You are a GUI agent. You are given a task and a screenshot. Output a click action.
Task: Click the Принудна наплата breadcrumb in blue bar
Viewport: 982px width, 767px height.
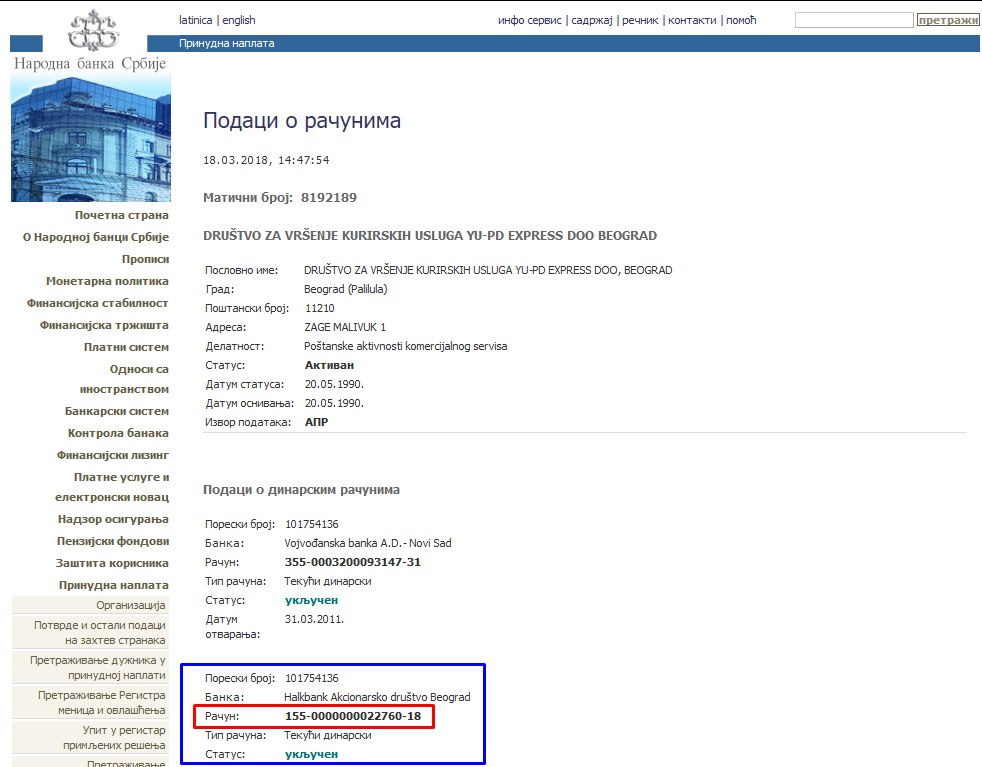[227, 43]
